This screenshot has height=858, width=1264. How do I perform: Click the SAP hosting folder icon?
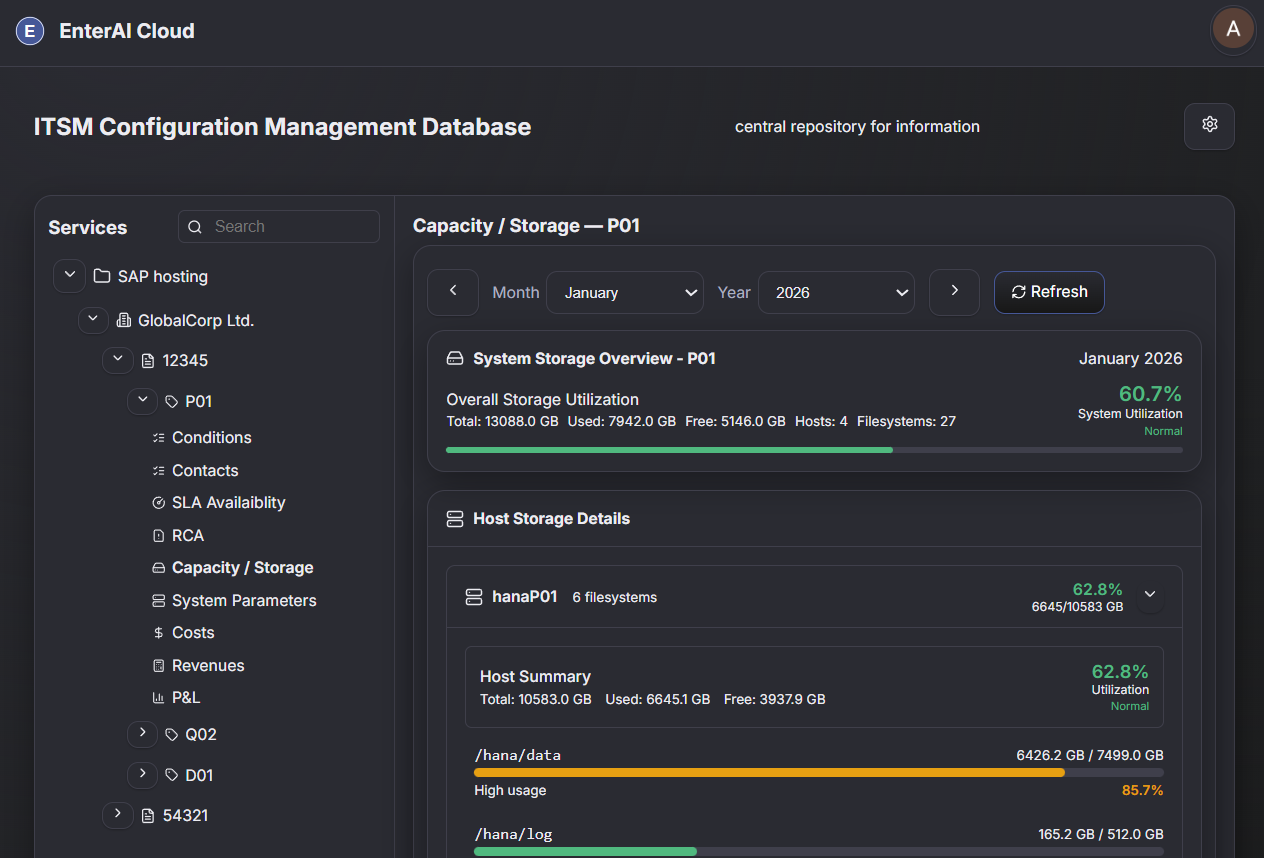point(102,276)
